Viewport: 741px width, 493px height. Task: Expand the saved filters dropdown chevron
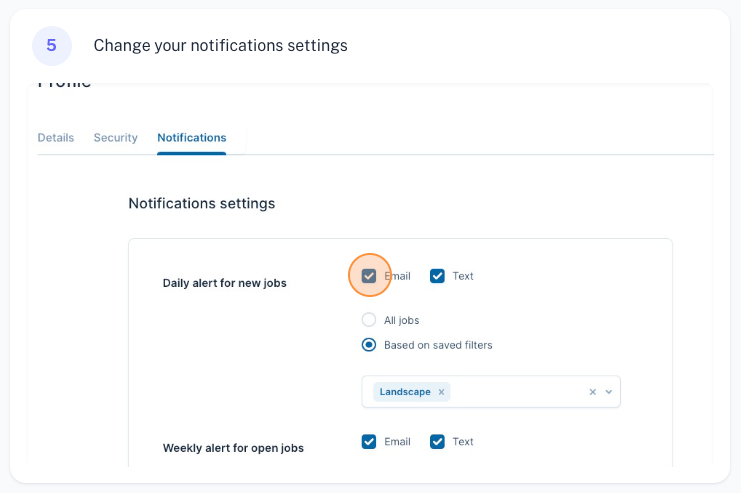[608, 392]
